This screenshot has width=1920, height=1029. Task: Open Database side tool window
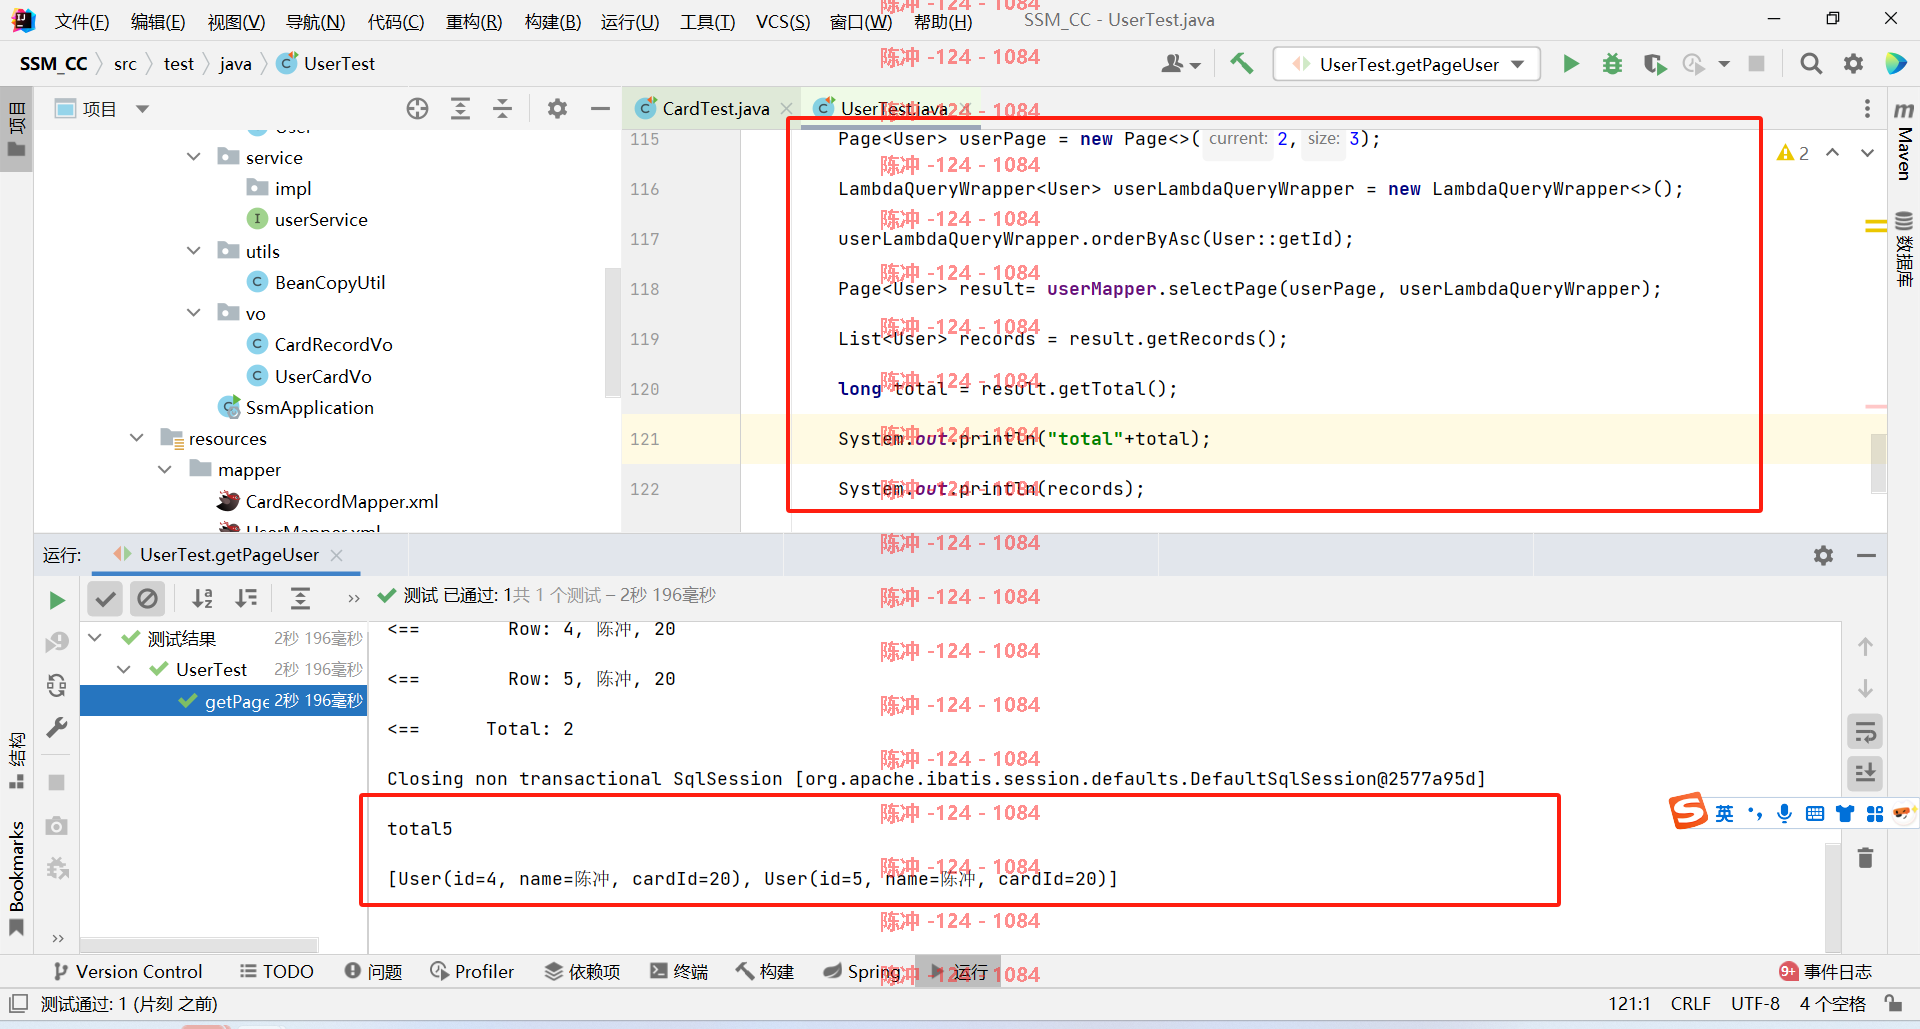[x=1904, y=250]
